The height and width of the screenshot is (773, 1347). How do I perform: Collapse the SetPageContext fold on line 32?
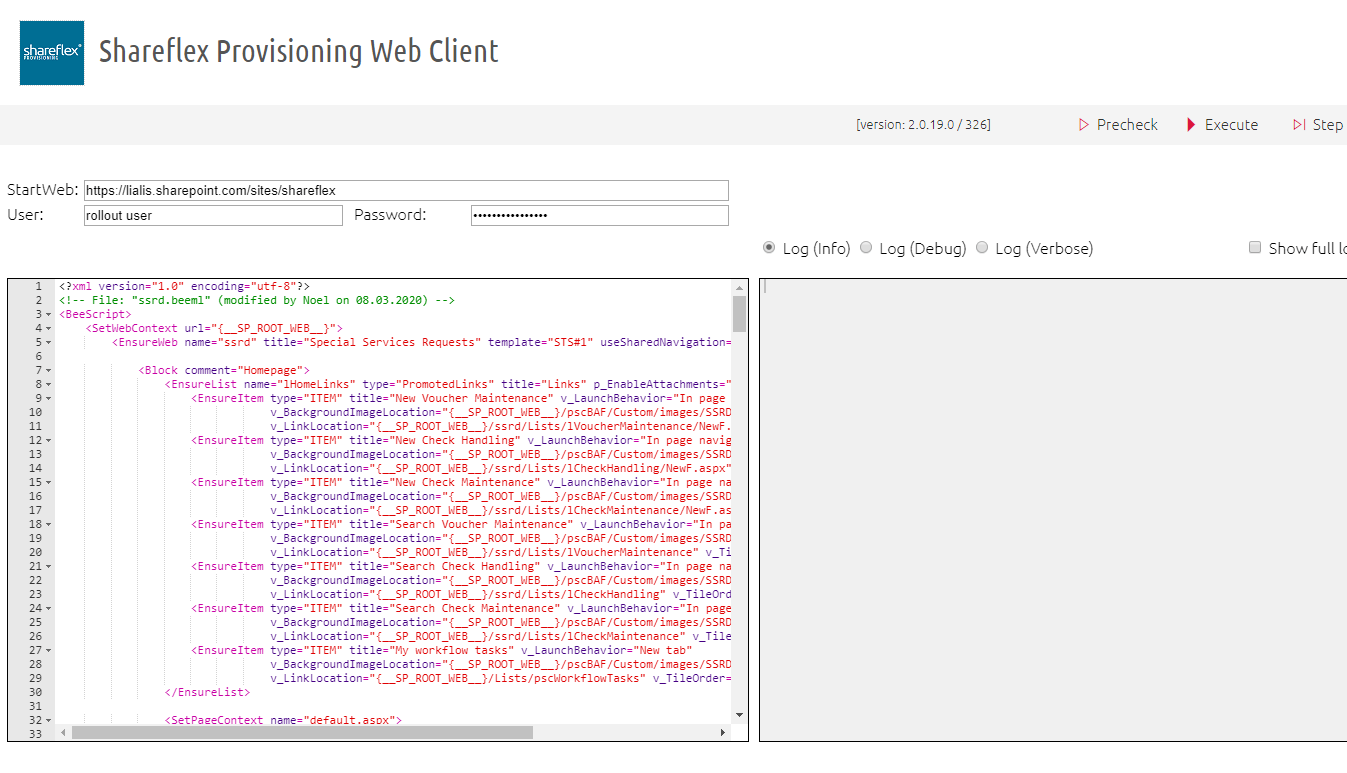pyautogui.click(x=49, y=720)
